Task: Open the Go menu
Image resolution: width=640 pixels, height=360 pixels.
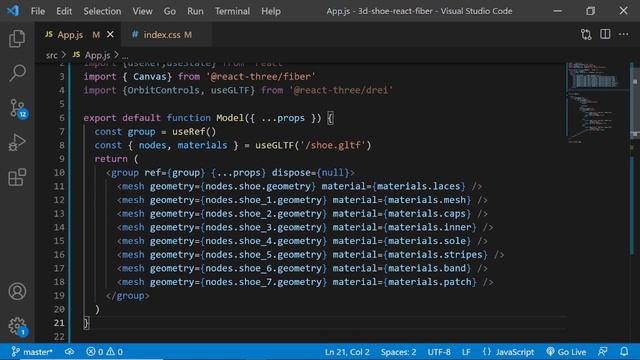Action: 170,11
